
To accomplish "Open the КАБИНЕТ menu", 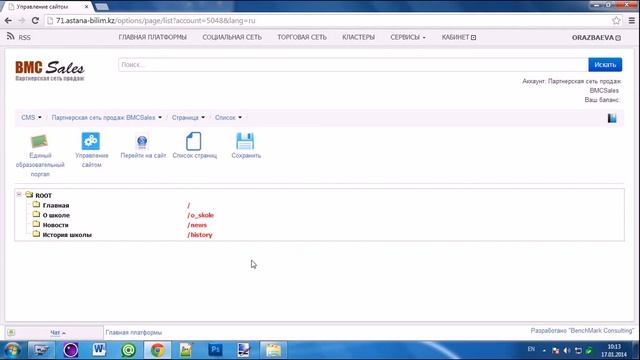I will 459,37.
